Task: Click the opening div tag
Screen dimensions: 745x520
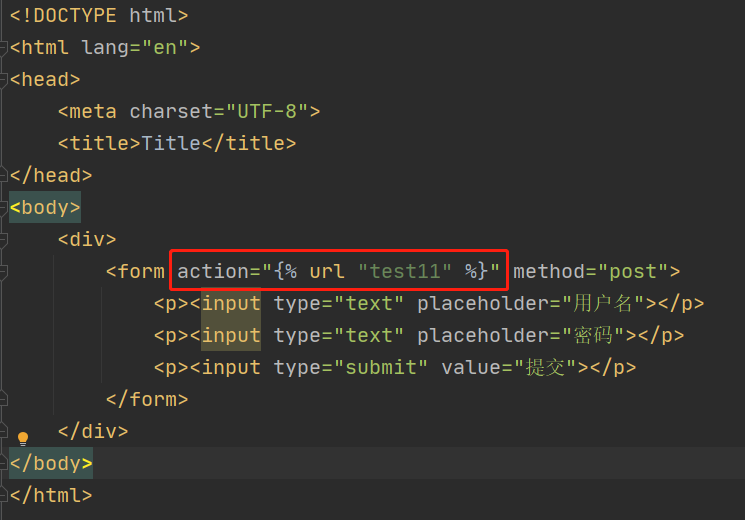Action: pyautogui.click(x=87, y=240)
